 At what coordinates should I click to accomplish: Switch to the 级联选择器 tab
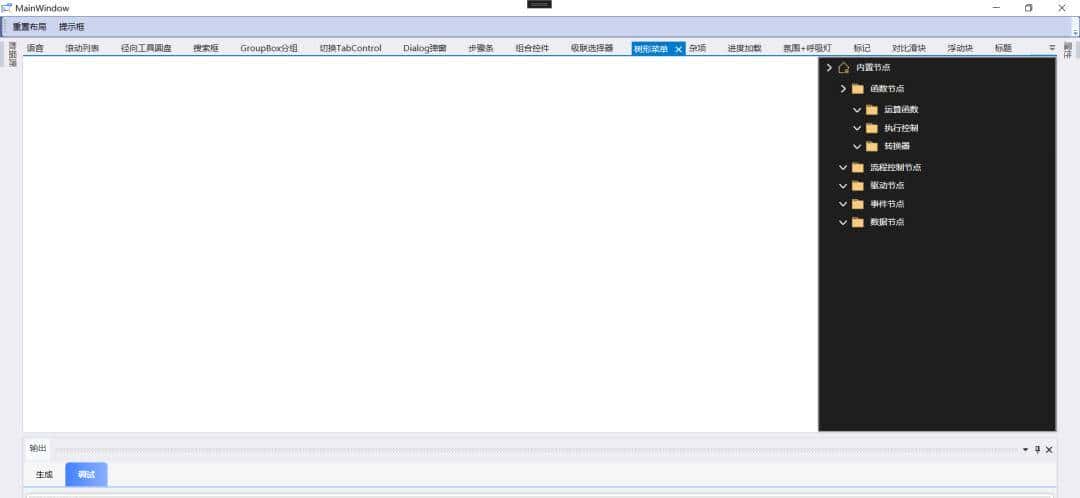(x=592, y=48)
